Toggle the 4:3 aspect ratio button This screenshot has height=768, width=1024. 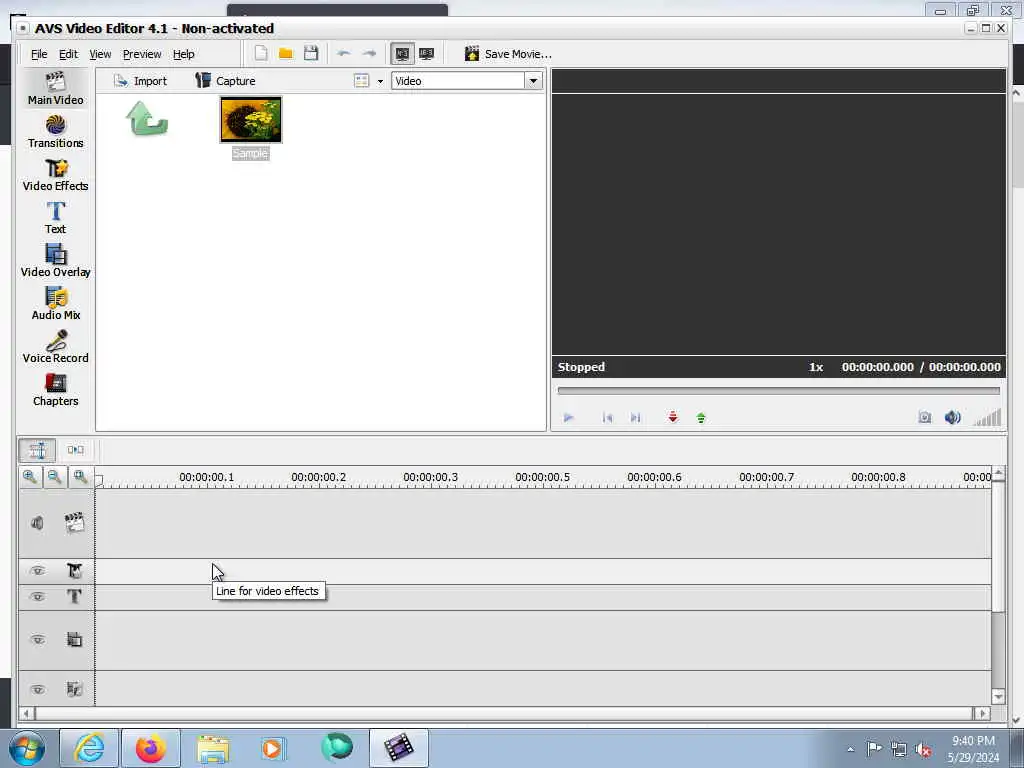coord(402,54)
